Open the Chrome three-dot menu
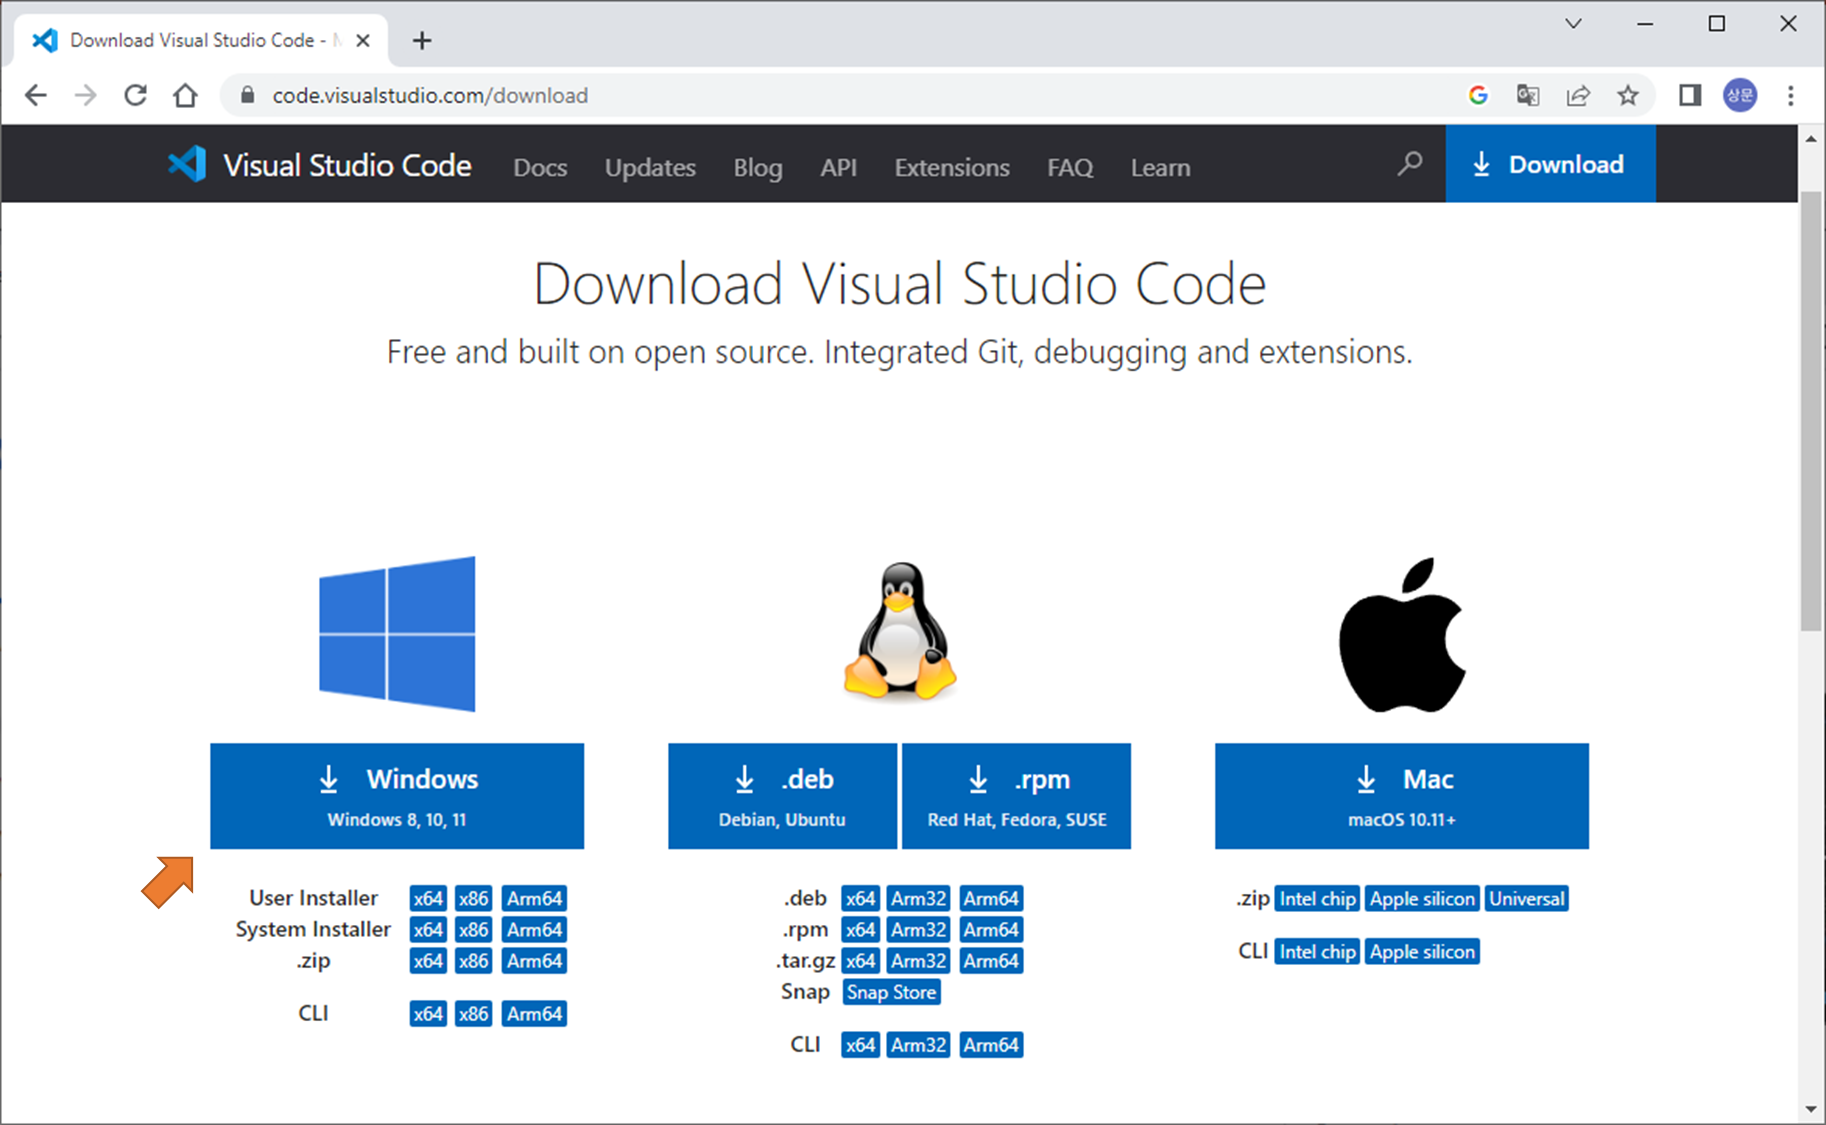Viewport: 1826px width, 1125px height. click(1791, 95)
